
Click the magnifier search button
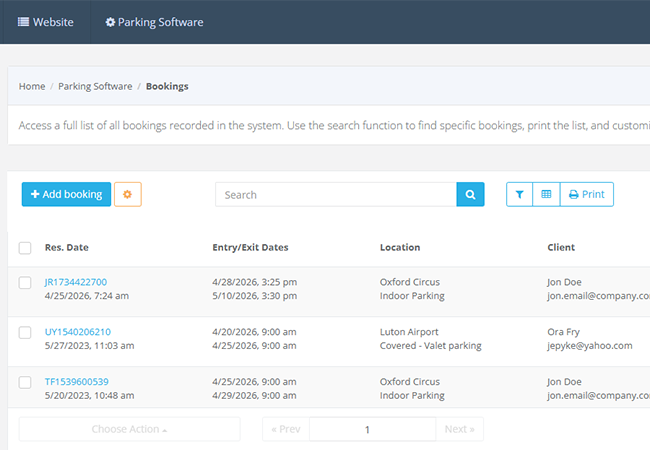[470, 194]
